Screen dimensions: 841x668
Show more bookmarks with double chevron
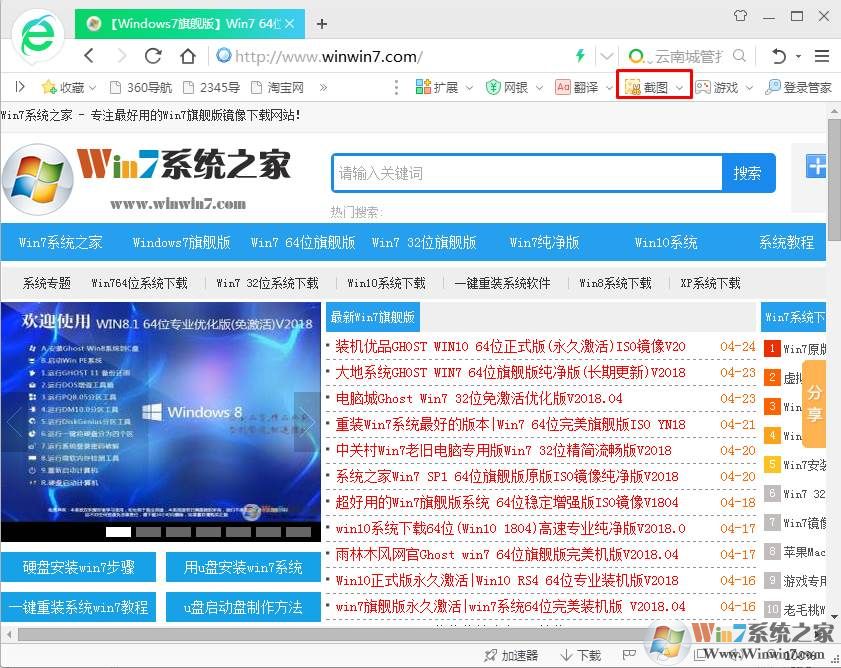tap(323, 87)
